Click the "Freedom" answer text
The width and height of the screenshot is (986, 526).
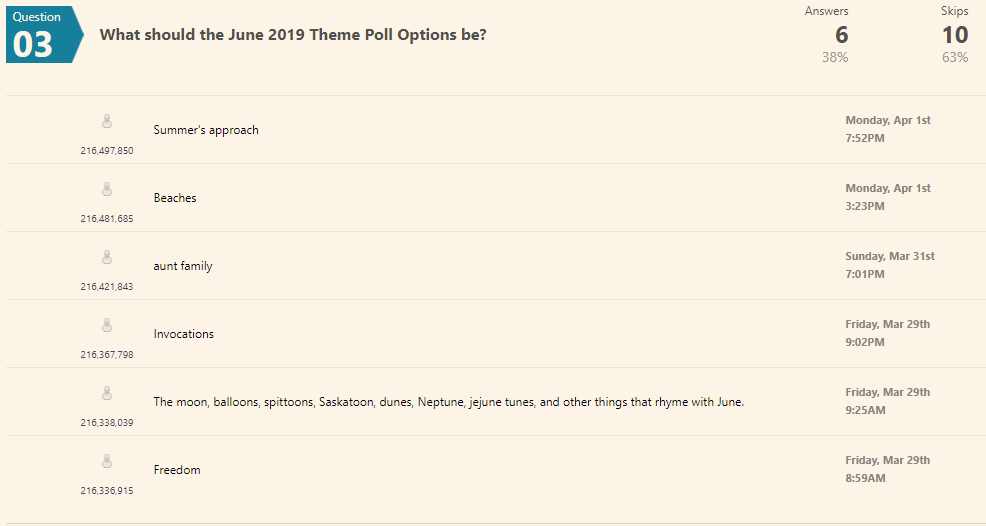(177, 470)
